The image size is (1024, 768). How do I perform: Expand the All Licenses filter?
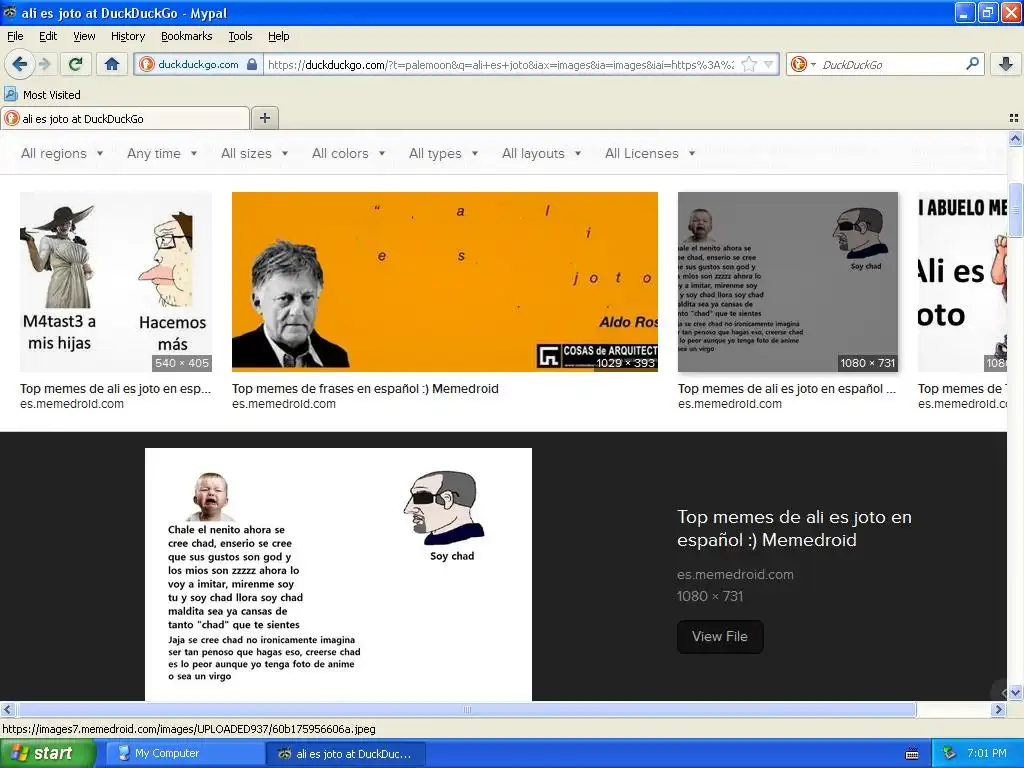[x=650, y=153]
